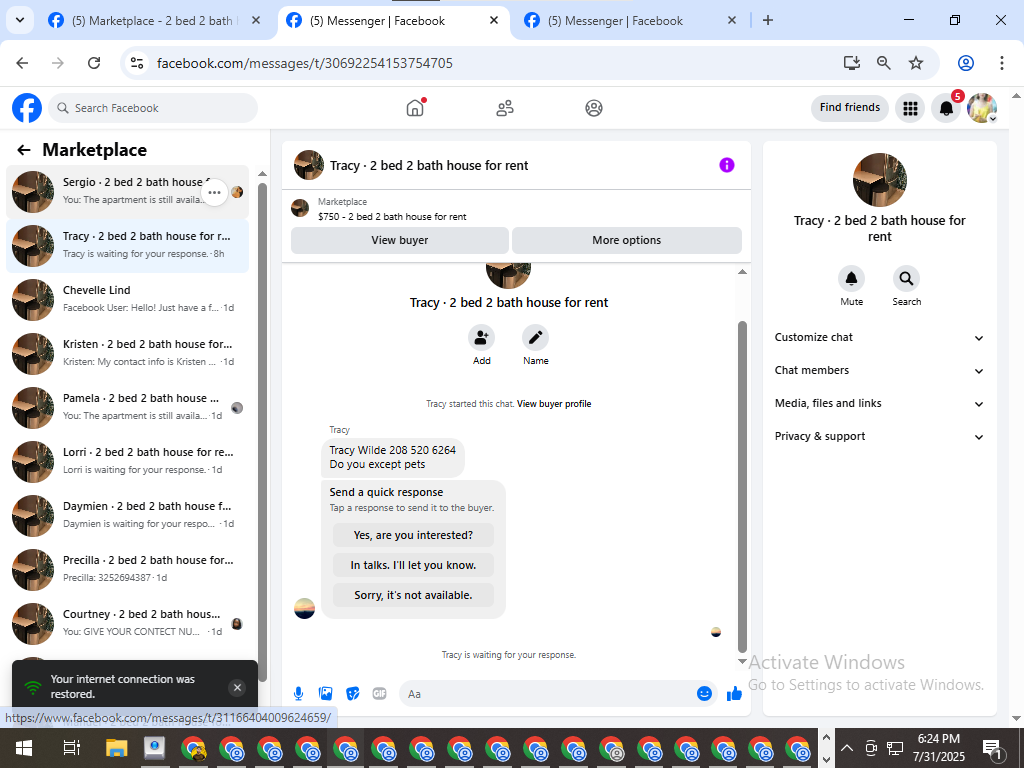Reload the page in Chrome toolbar
Viewport: 1024px width, 768px height.
click(94, 63)
